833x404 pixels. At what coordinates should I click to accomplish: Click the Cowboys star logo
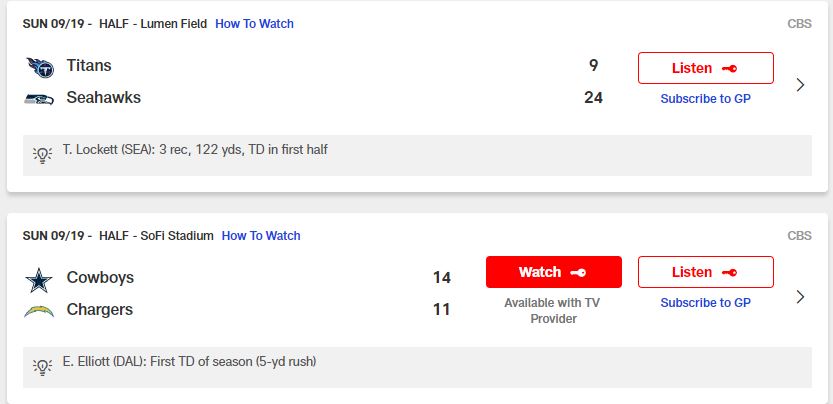point(39,280)
